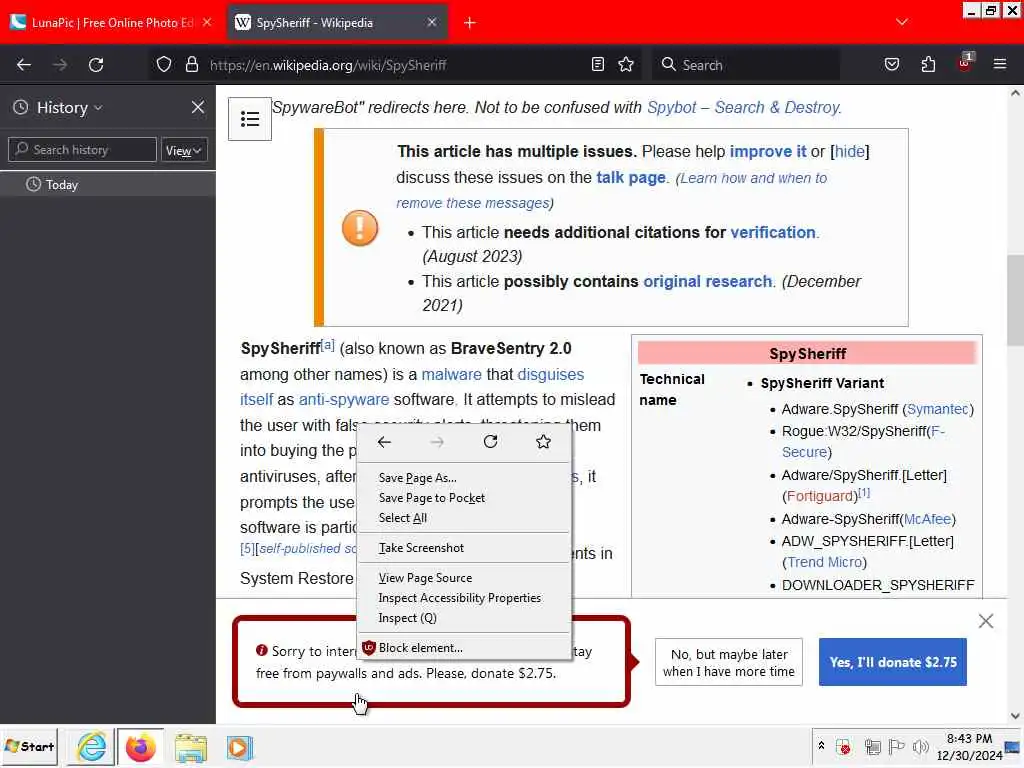Expand the Today history folder
Viewport: 1024px width, 768px height.
pos(108,185)
